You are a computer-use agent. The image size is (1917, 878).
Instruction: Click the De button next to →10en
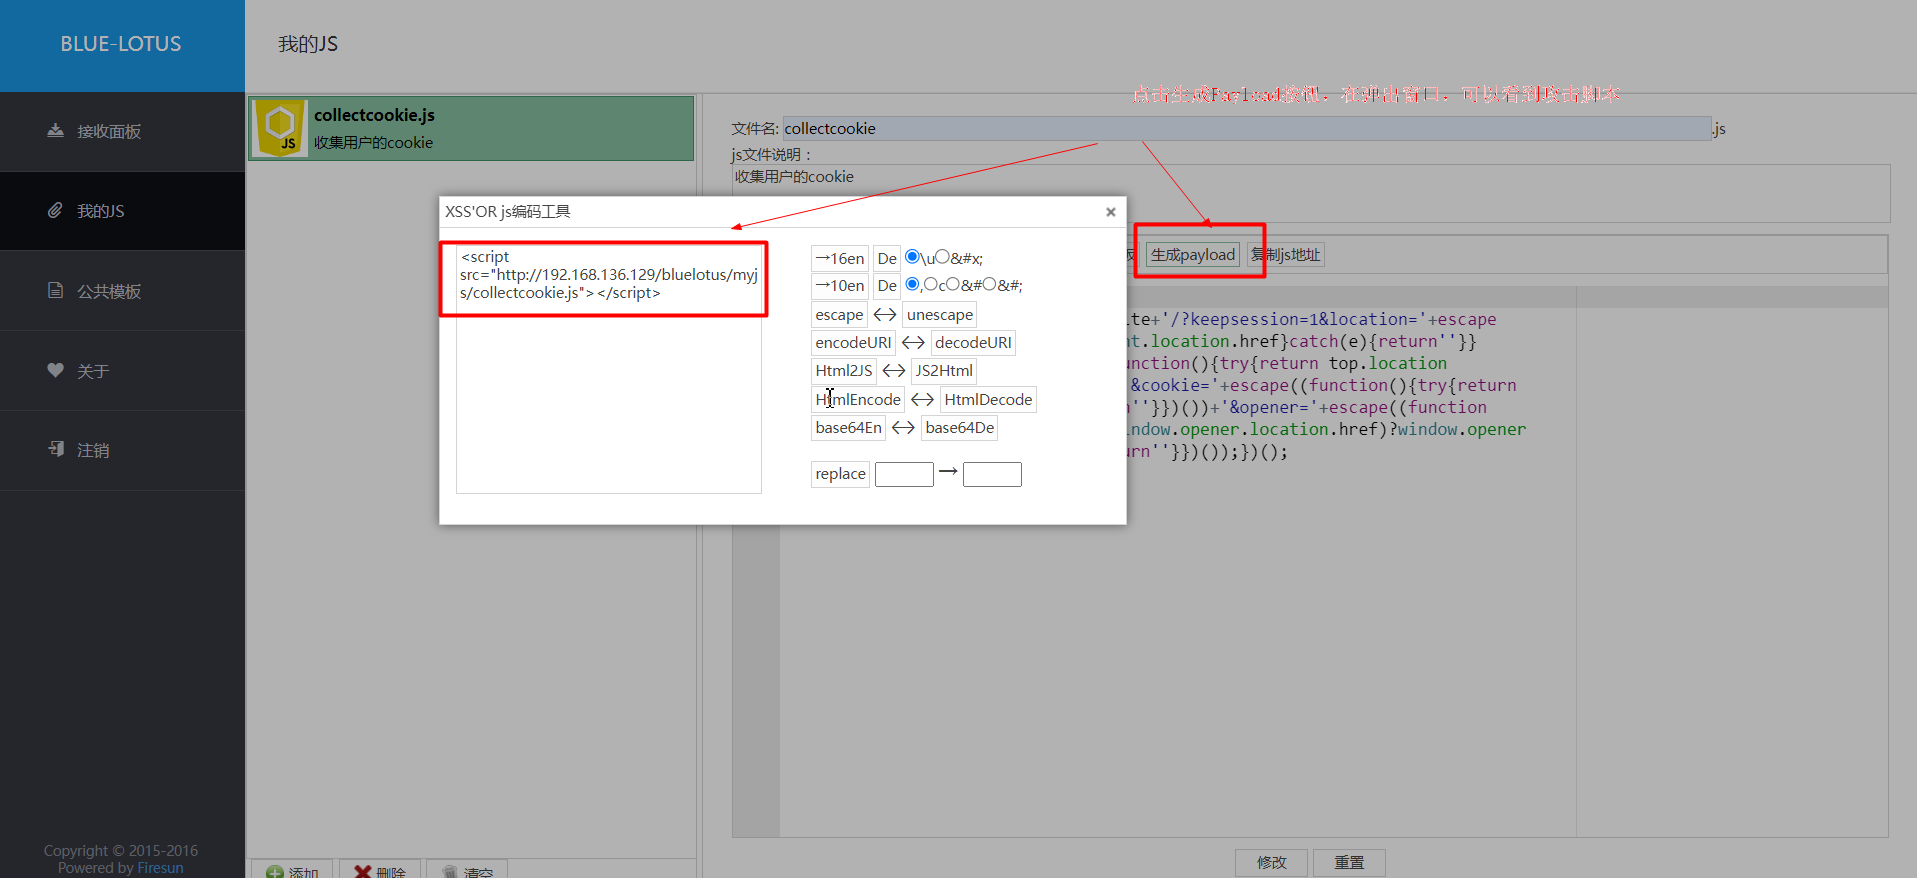887,286
